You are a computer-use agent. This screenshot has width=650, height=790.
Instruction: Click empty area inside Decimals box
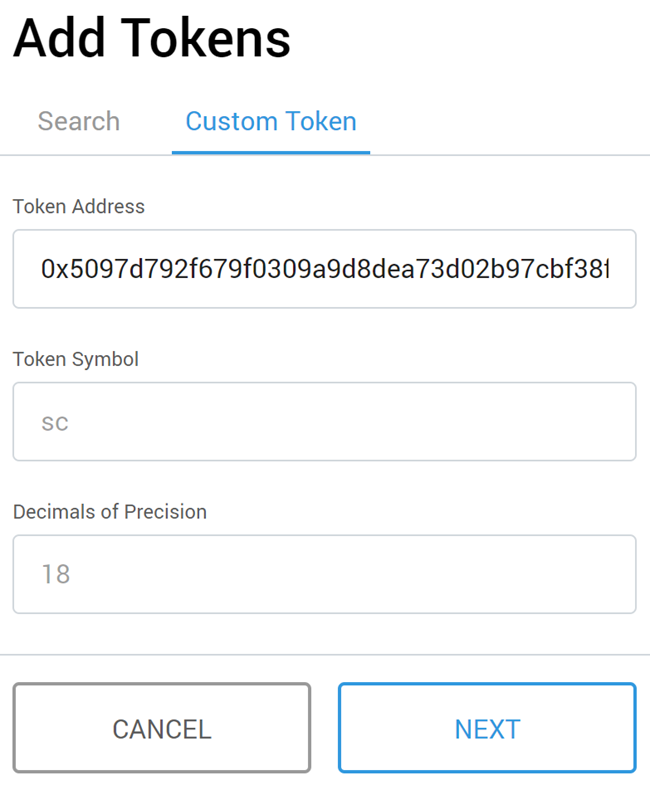(x=353, y=574)
